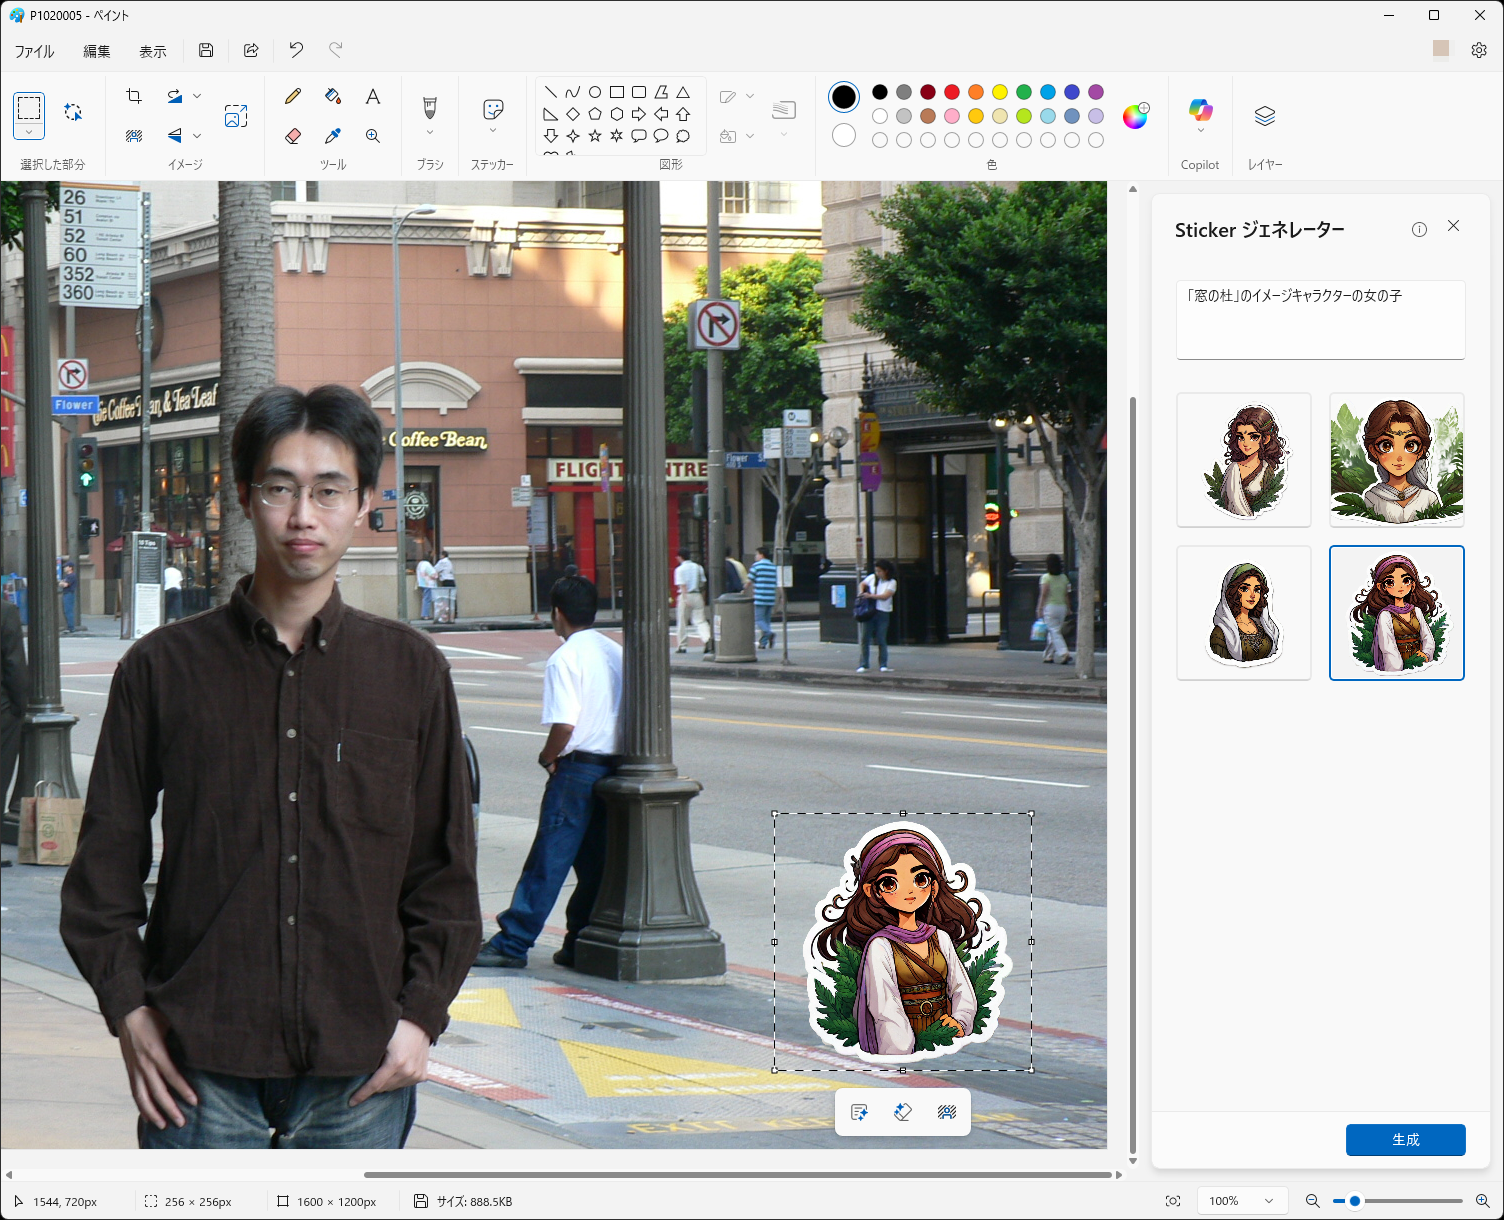
Task: Pick the red color swatch from the palette
Action: tap(952, 92)
